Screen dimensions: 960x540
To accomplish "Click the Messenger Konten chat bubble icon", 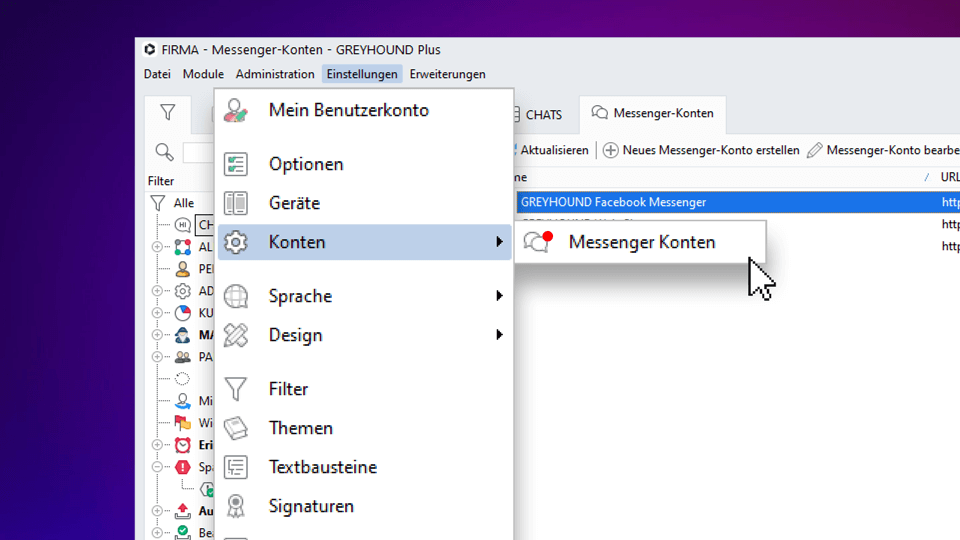I will (538, 242).
